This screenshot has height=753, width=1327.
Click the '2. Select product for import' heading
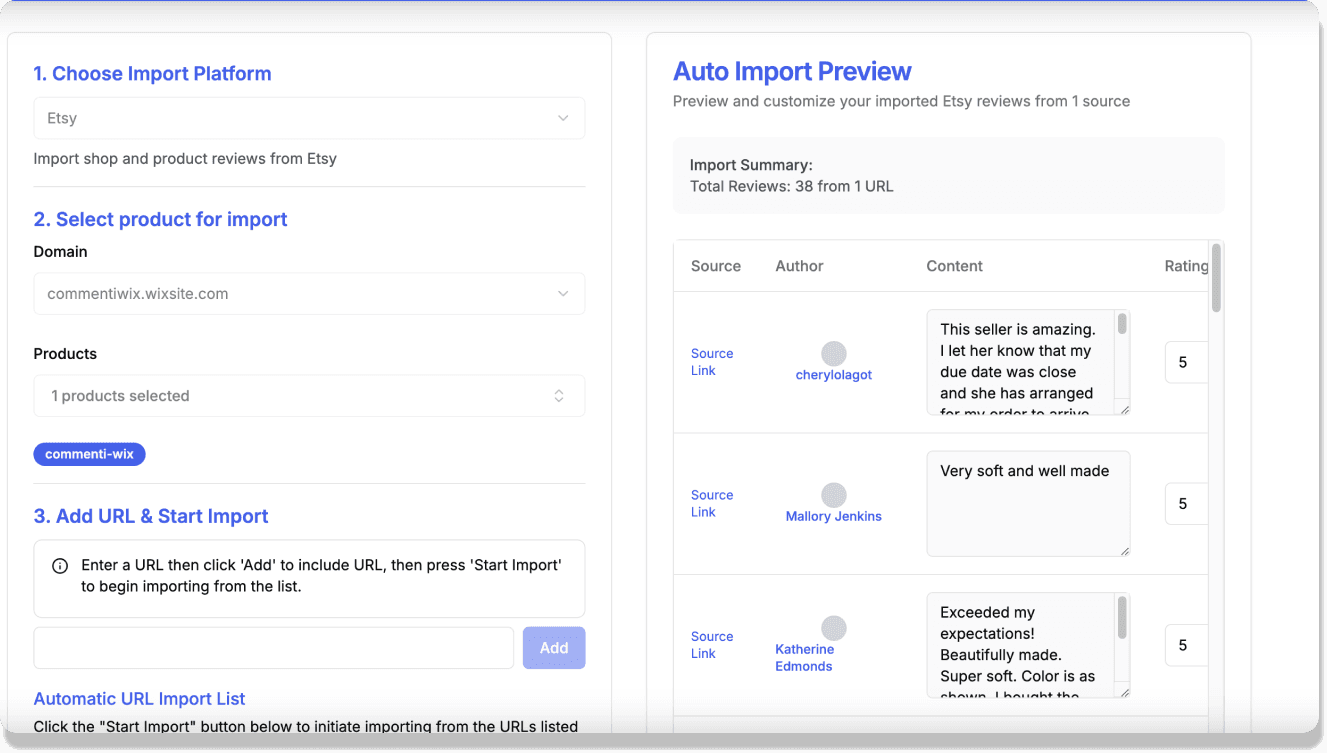pyautogui.click(x=160, y=219)
